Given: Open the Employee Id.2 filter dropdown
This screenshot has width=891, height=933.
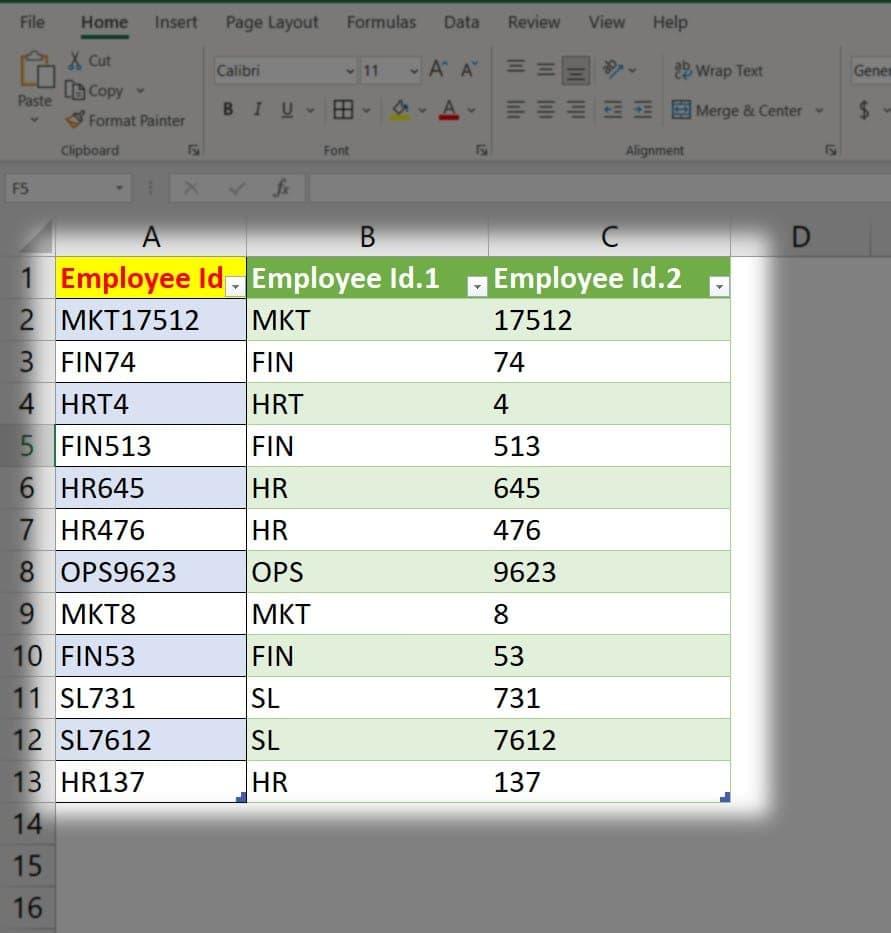Looking at the screenshot, I should coord(717,287).
